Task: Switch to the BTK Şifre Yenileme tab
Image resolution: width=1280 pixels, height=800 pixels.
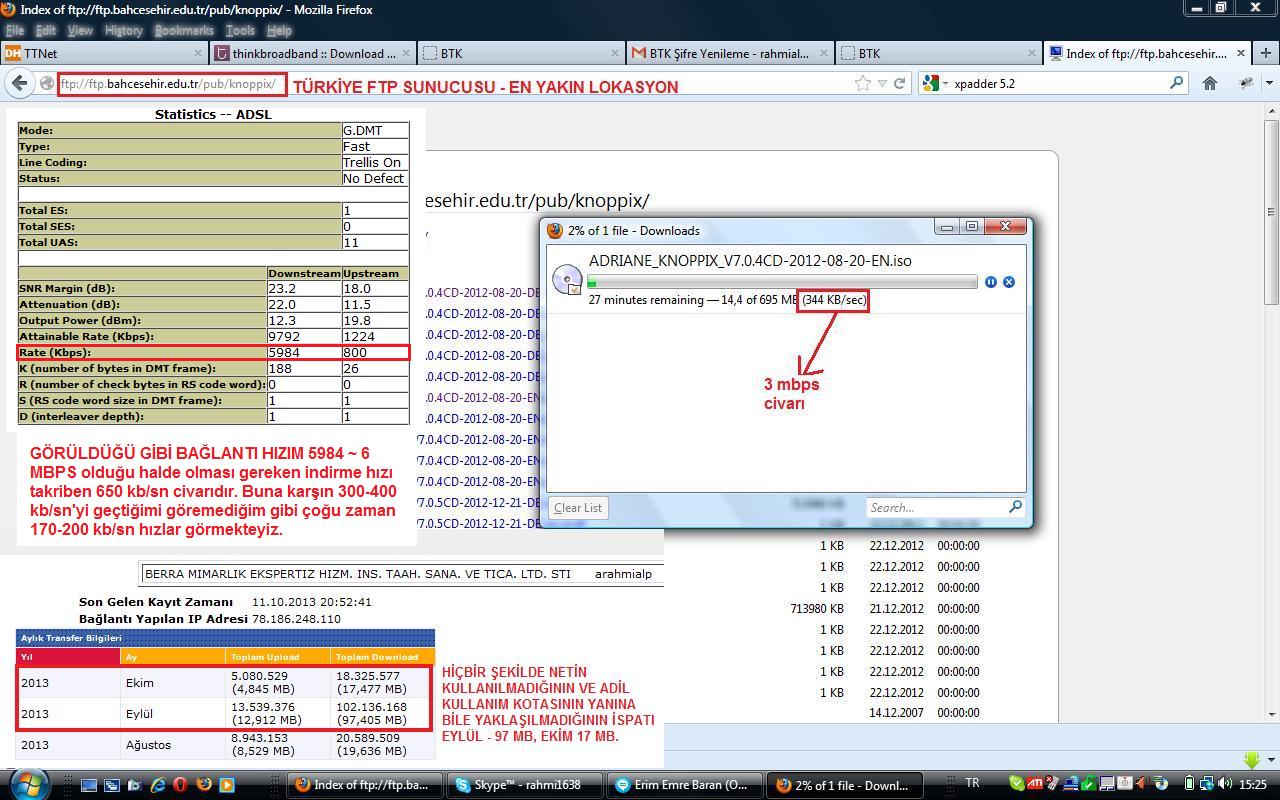Action: click(x=730, y=53)
